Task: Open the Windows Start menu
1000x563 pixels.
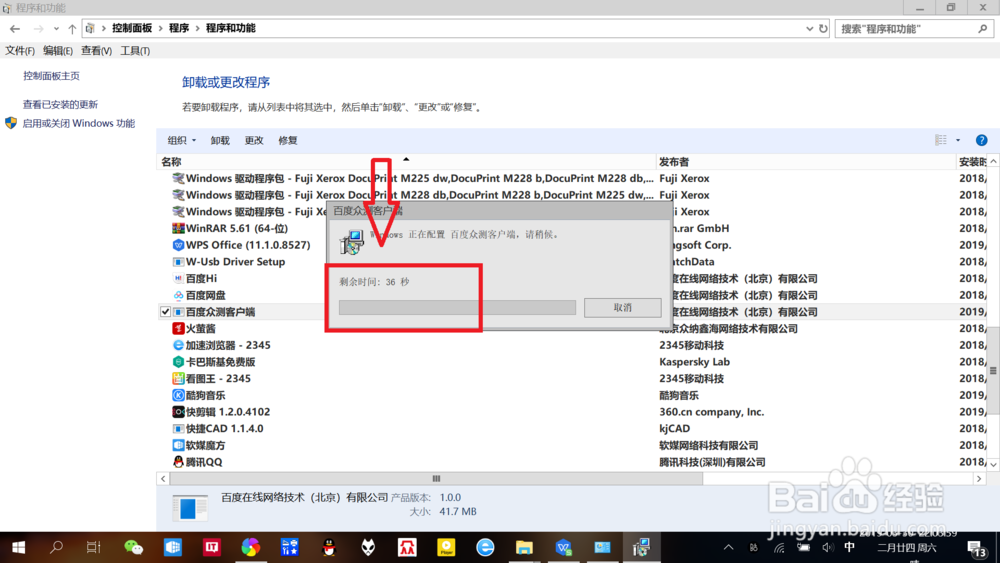Action: pos(18,547)
